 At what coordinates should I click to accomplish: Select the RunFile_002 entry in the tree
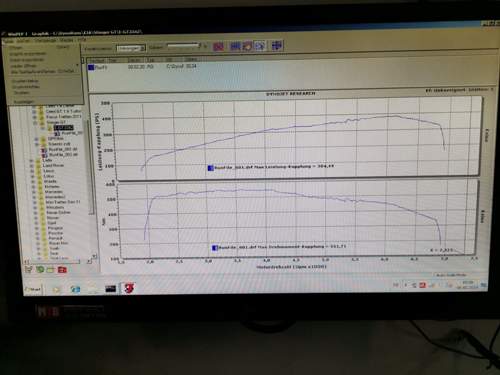[63, 150]
